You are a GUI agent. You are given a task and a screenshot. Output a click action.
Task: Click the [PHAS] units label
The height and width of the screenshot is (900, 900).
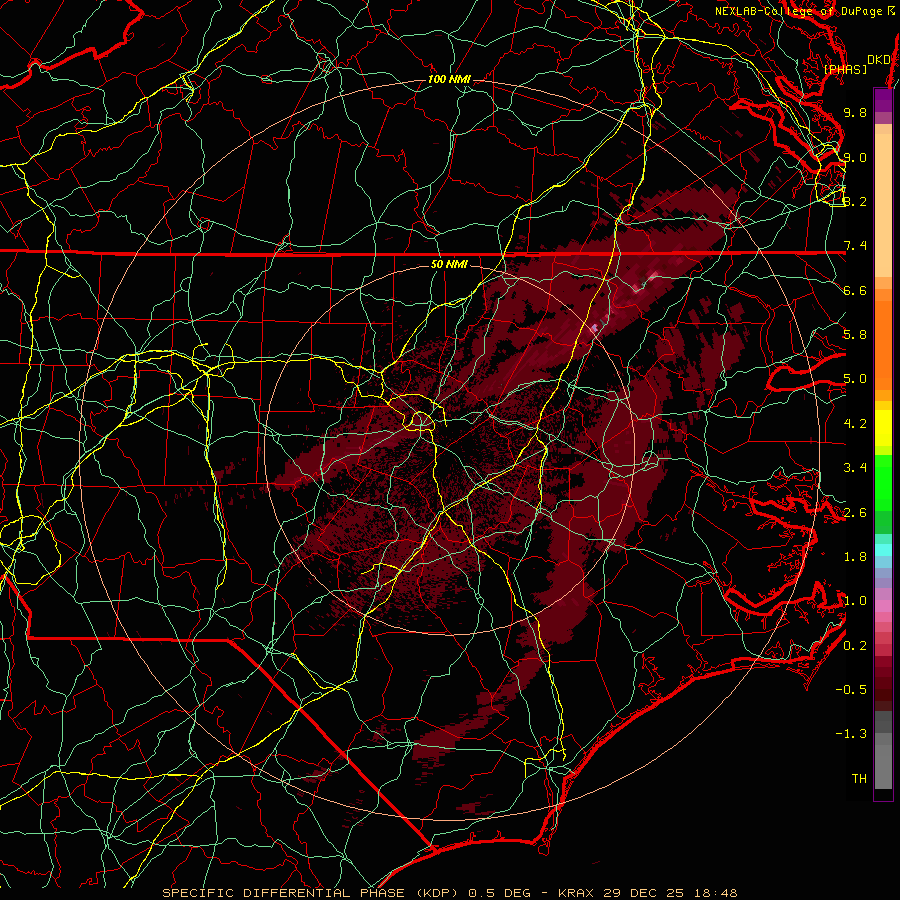point(845,69)
